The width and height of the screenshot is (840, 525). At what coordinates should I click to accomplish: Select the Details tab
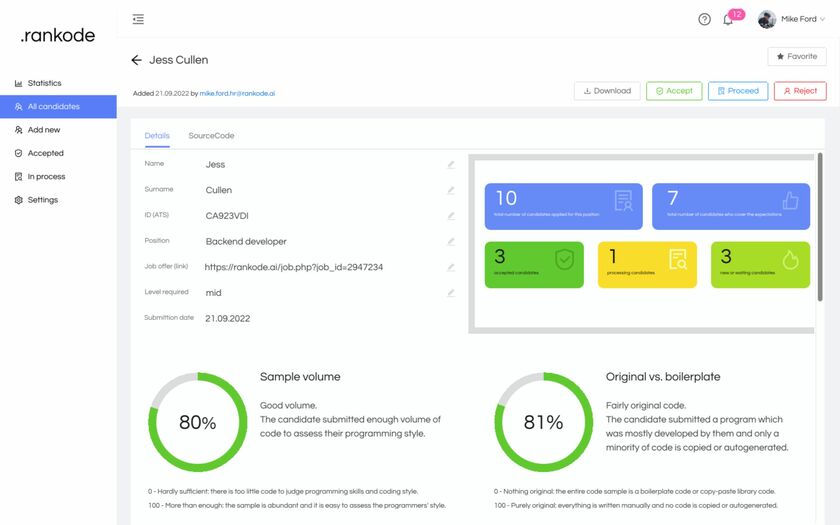pyautogui.click(x=157, y=136)
